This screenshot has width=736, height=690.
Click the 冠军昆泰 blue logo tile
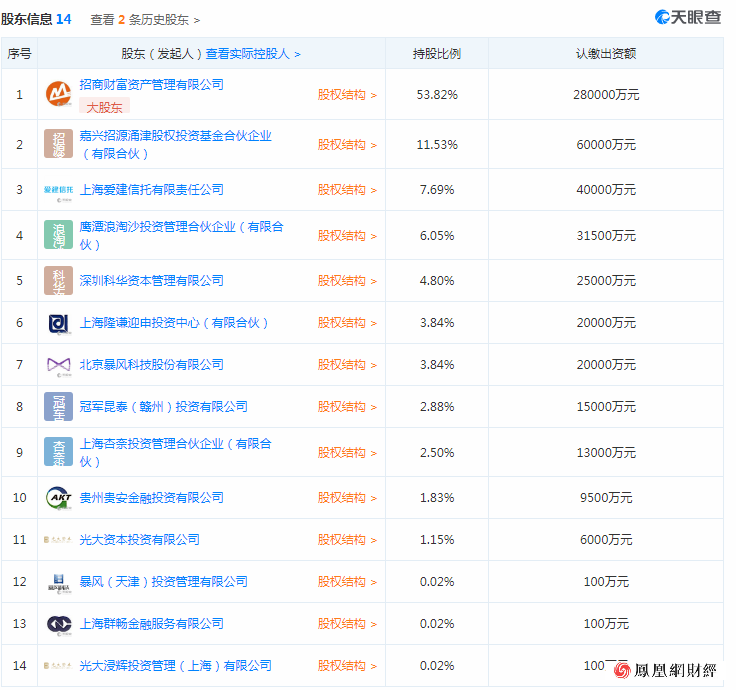coord(59,406)
